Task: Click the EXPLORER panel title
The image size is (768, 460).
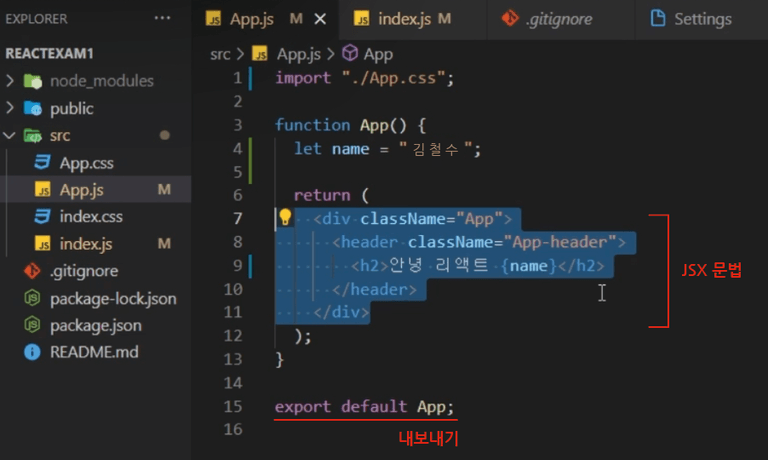Action: 36,19
